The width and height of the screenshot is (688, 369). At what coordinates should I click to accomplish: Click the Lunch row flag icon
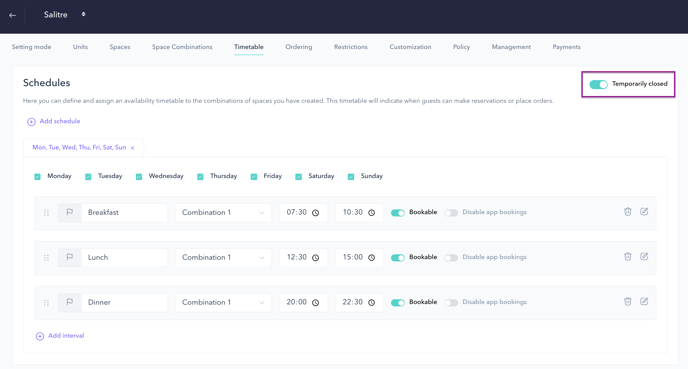[x=69, y=258]
